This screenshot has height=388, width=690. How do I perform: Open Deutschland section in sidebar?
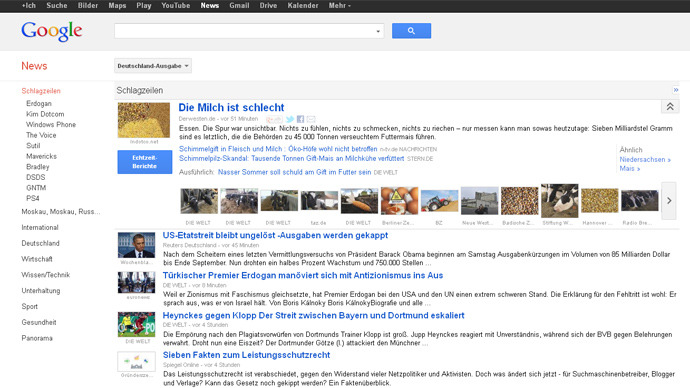pos(40,243)
